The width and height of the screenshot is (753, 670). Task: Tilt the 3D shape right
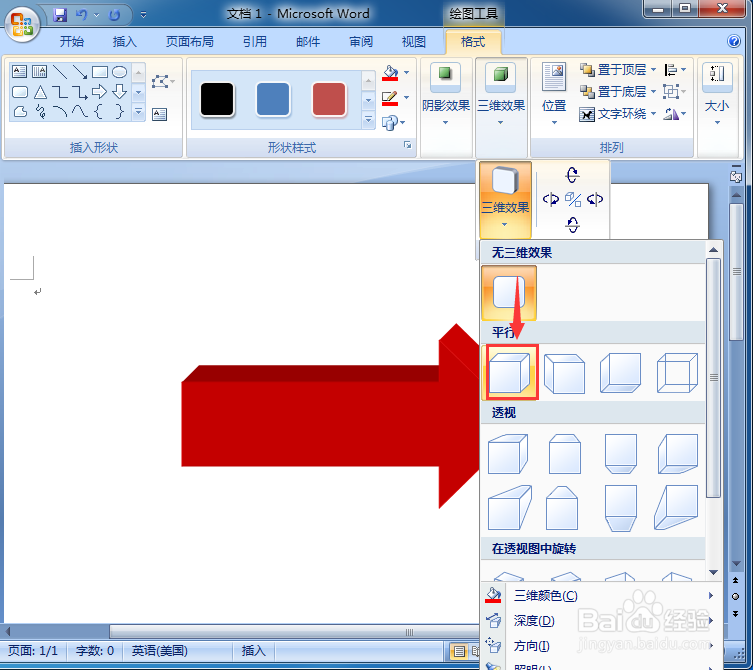pyautogui.click(x=595, y=199)
